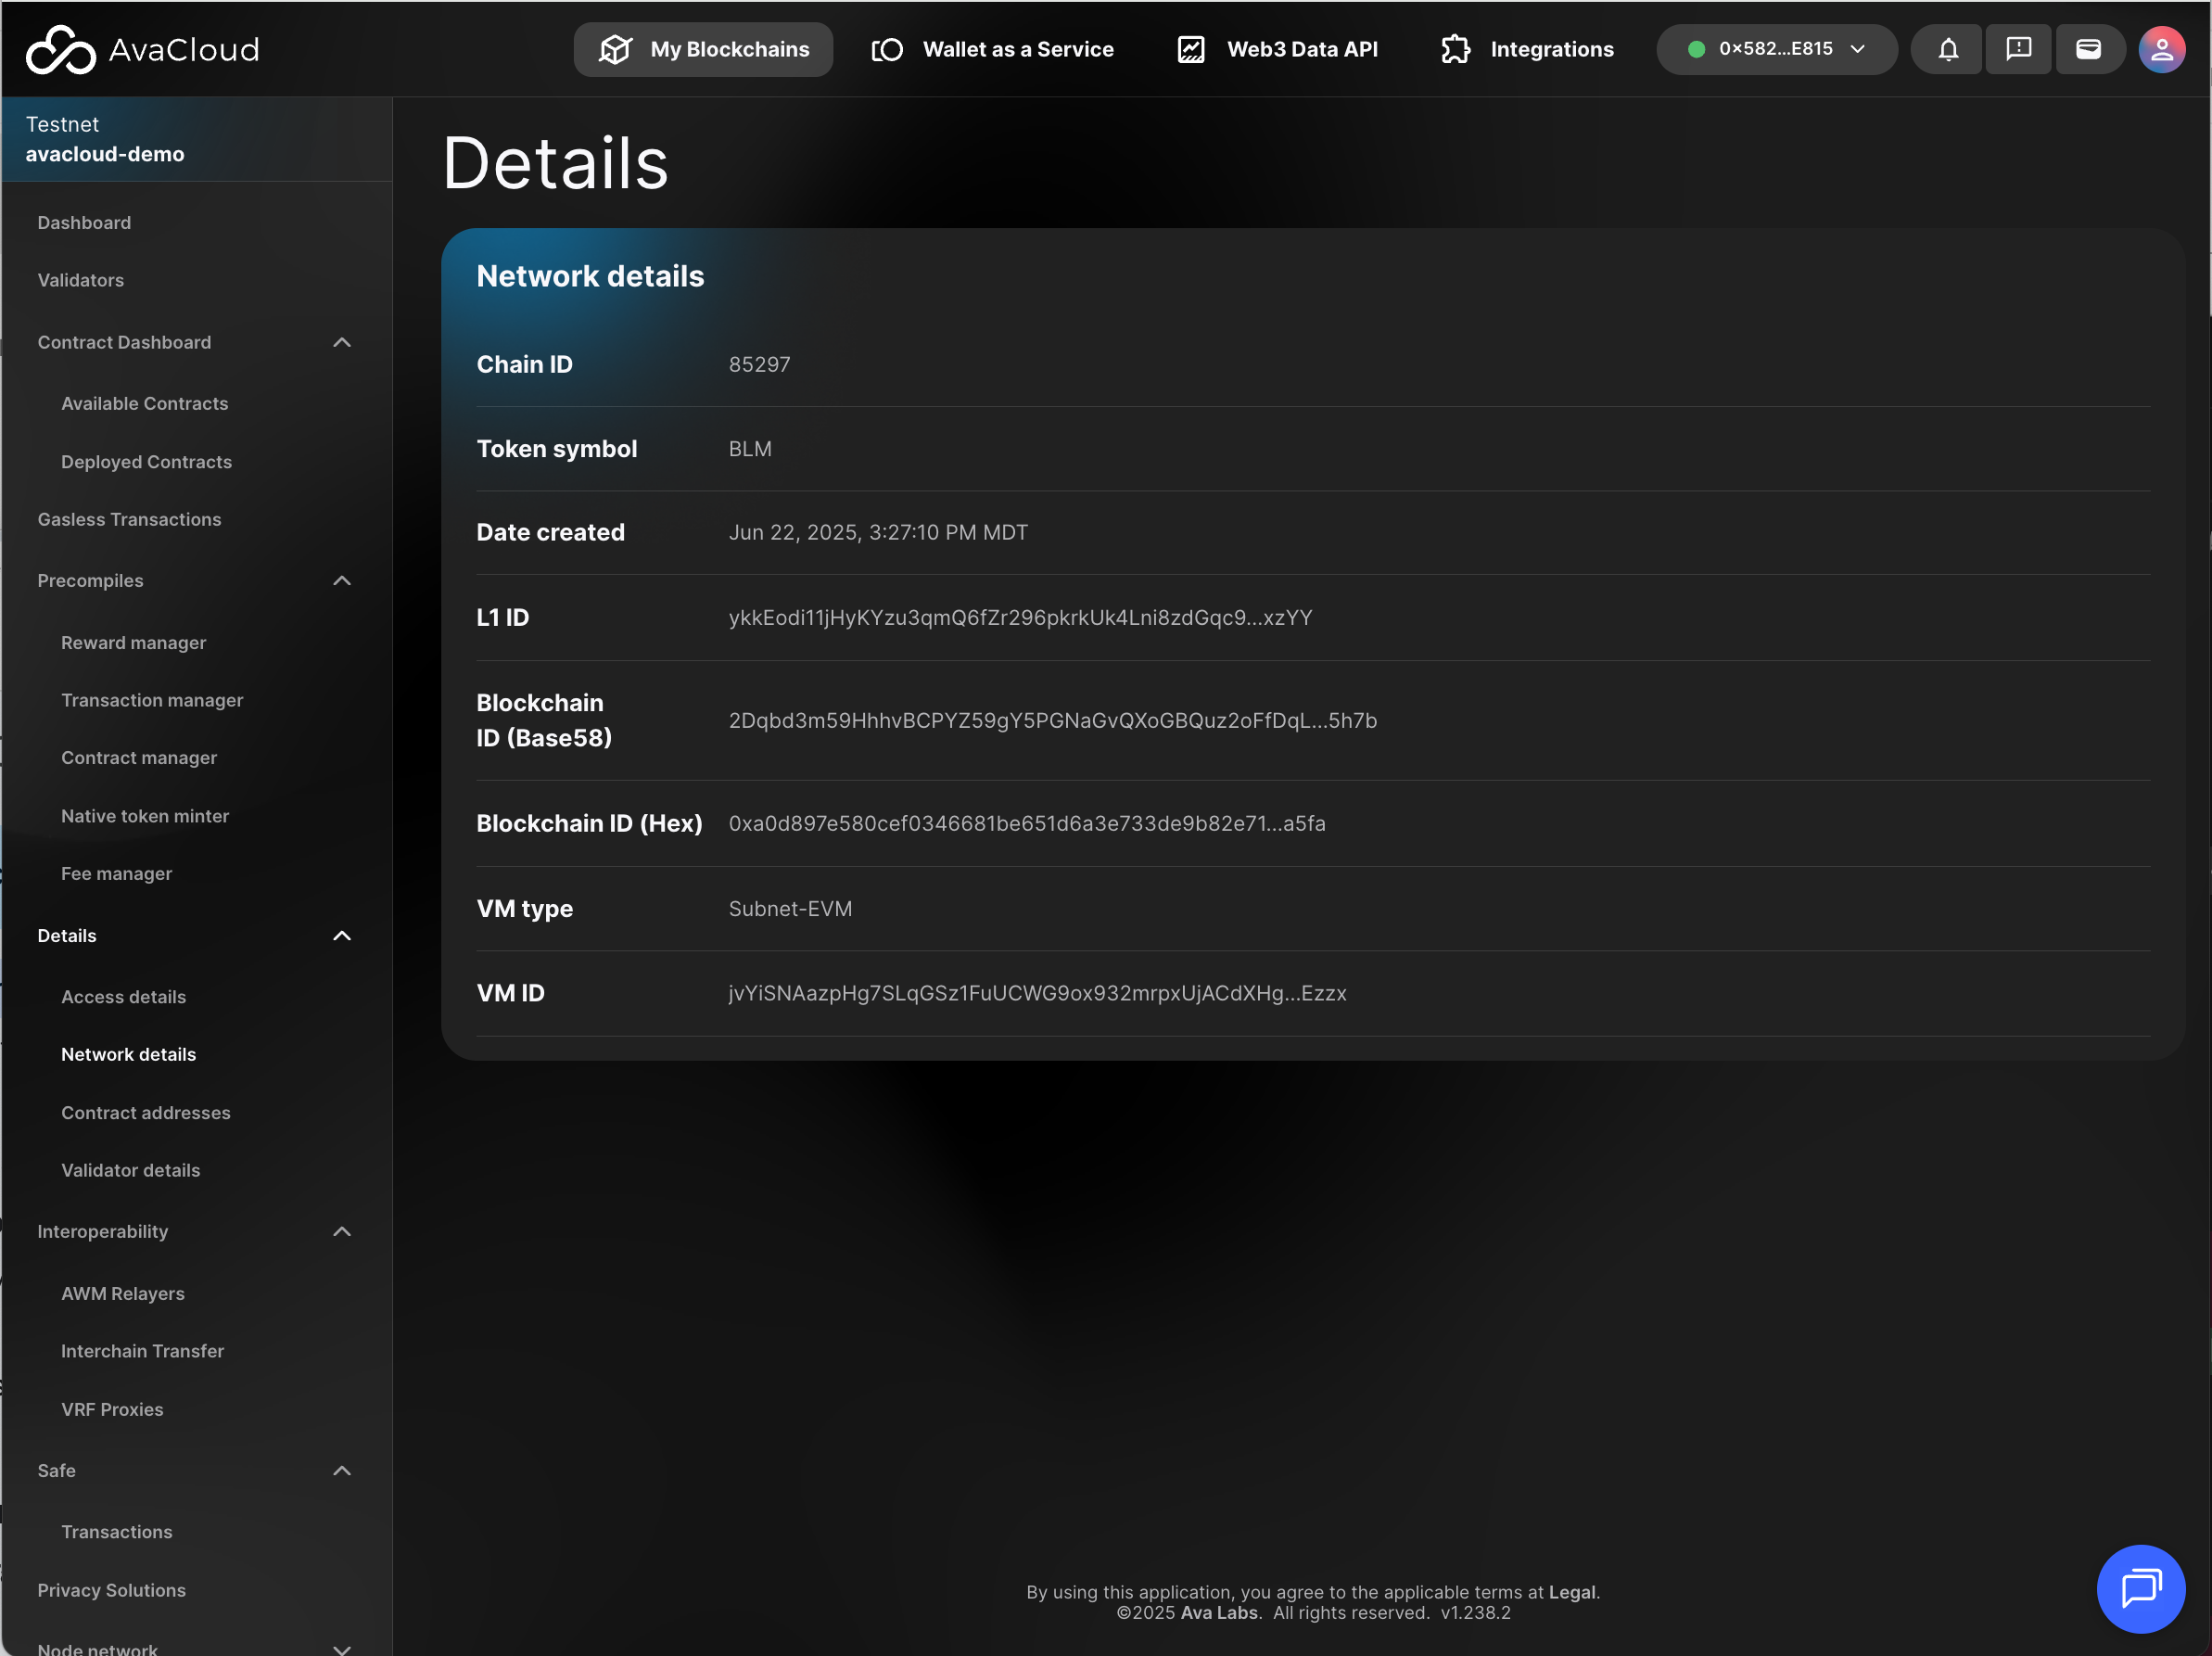This screenshot has width=2212, height=1656.
Task: Click the billing card icon
Action: click(x=2088, y=49)
